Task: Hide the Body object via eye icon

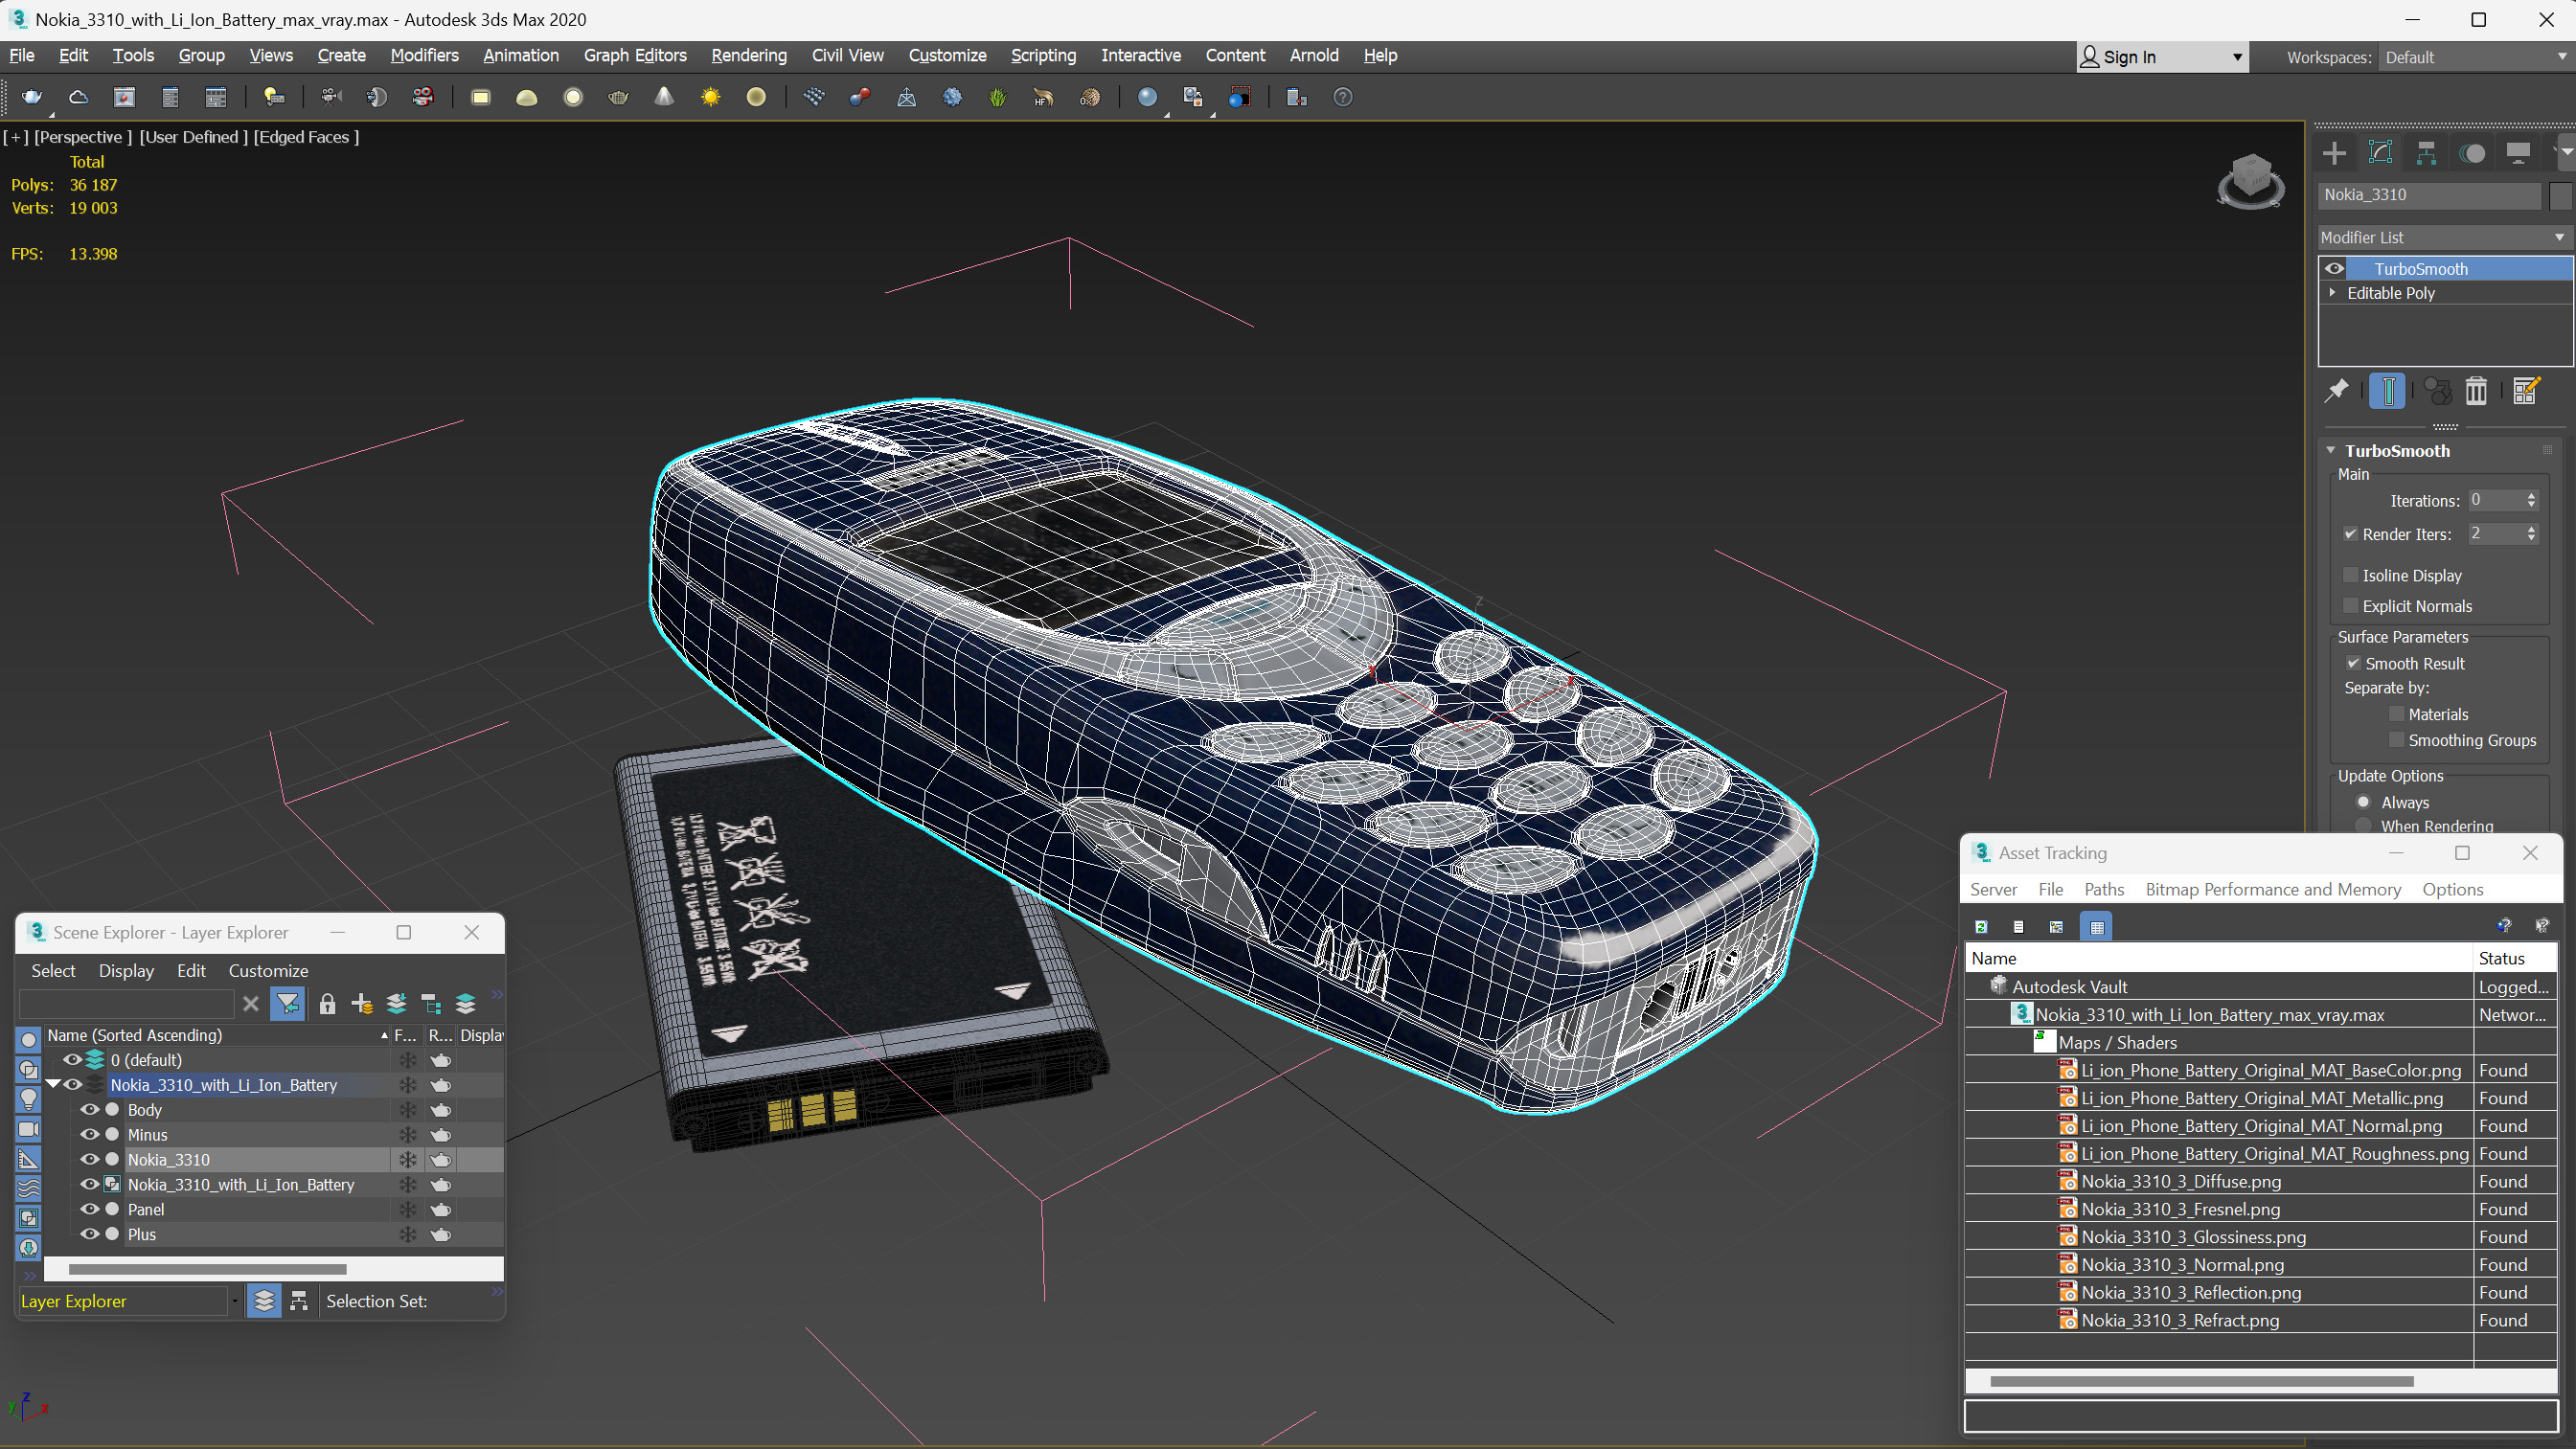Action: (x=89, y=1110)
